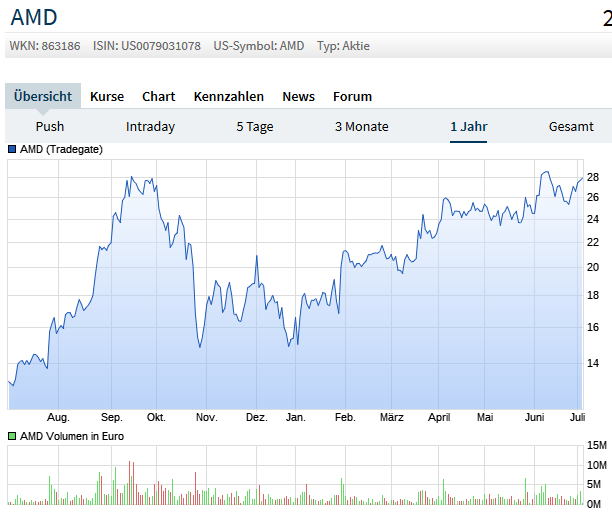612x518 pixels.
Task: Click the 20 price axis value
Action: tap(592, 267)
